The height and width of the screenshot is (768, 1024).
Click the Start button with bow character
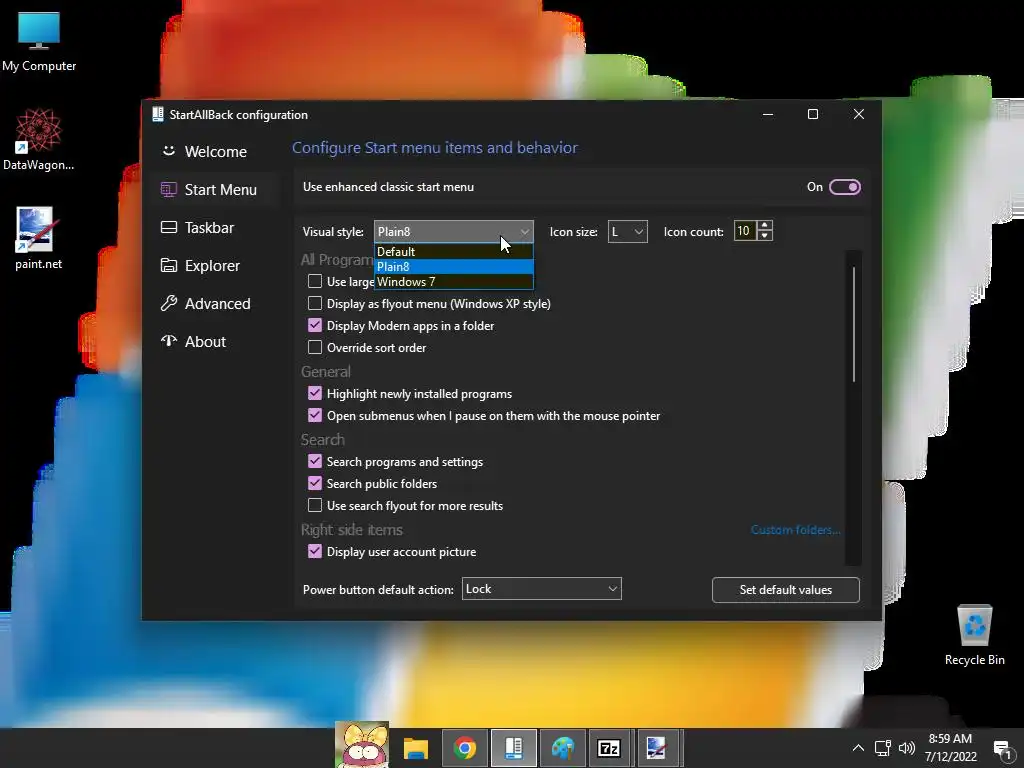click(x=362, y=744)
